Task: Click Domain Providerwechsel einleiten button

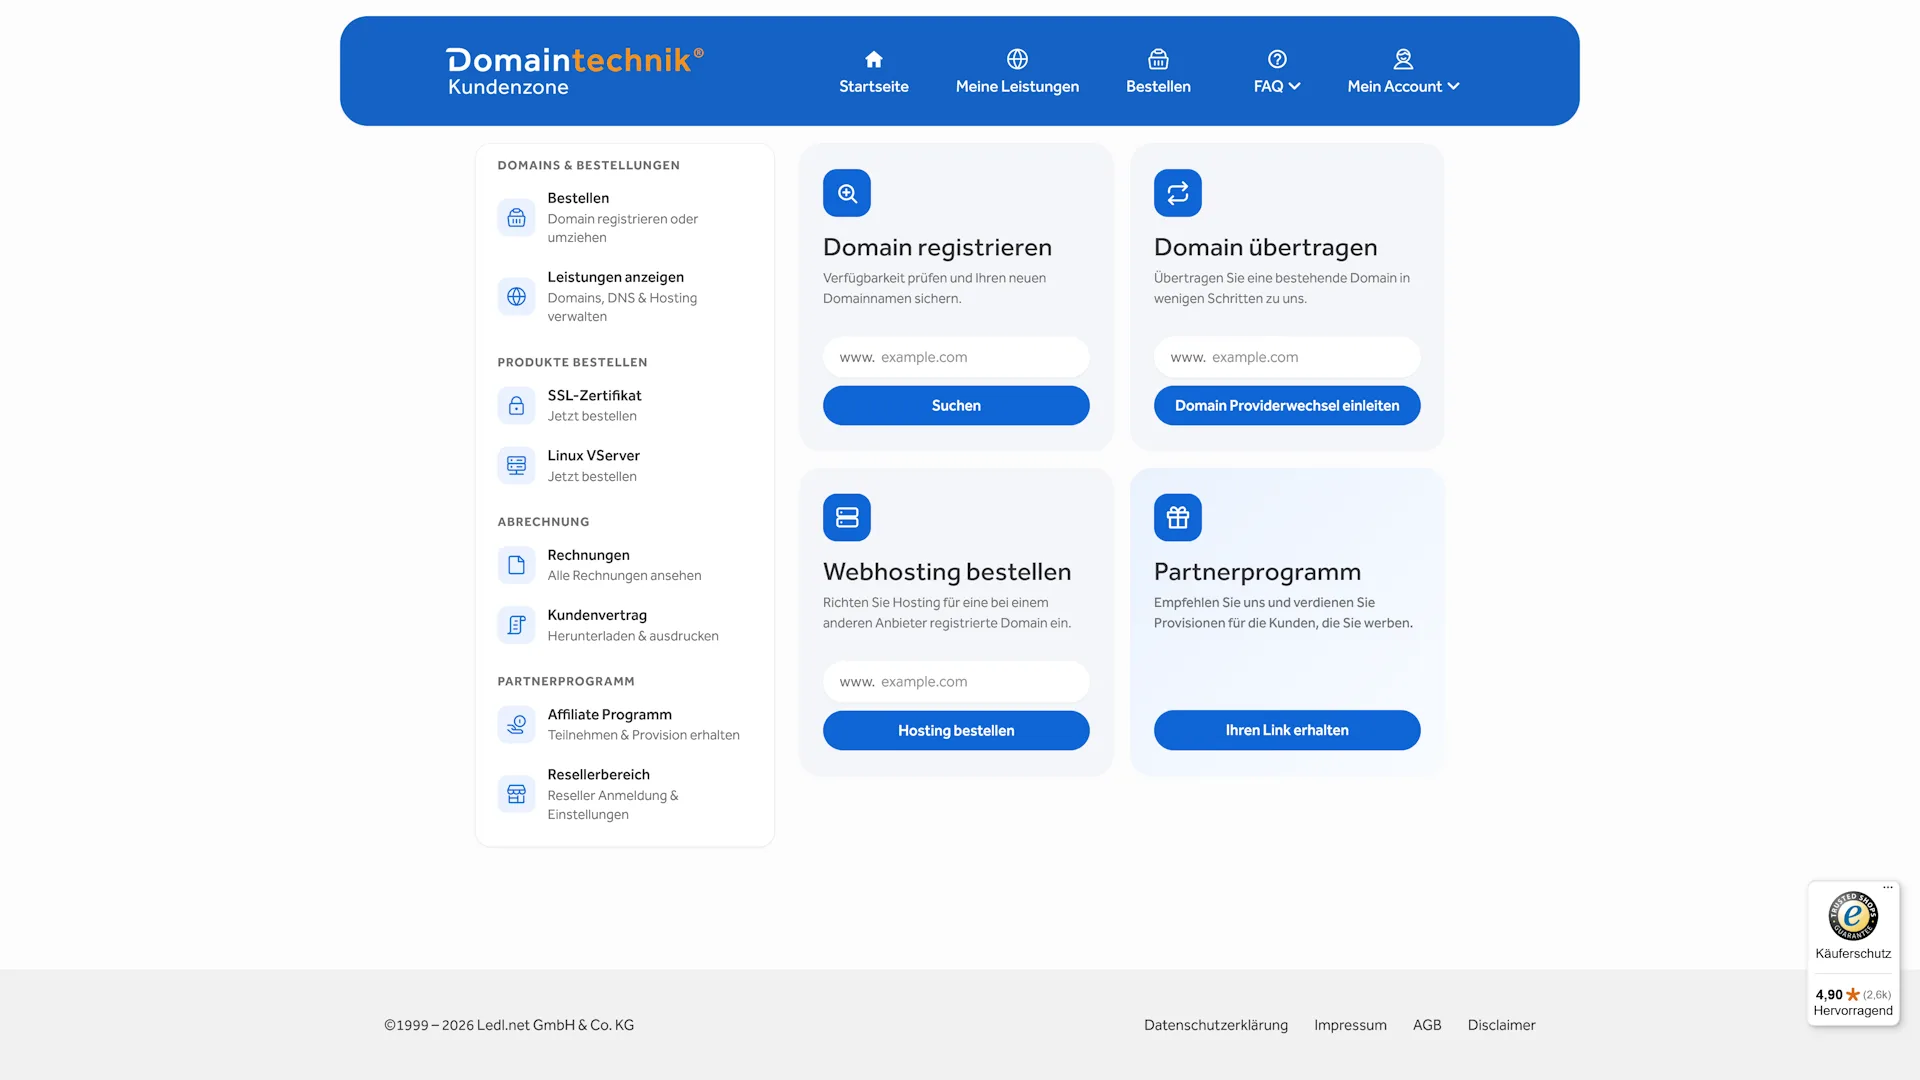Action: point(1287,405)
